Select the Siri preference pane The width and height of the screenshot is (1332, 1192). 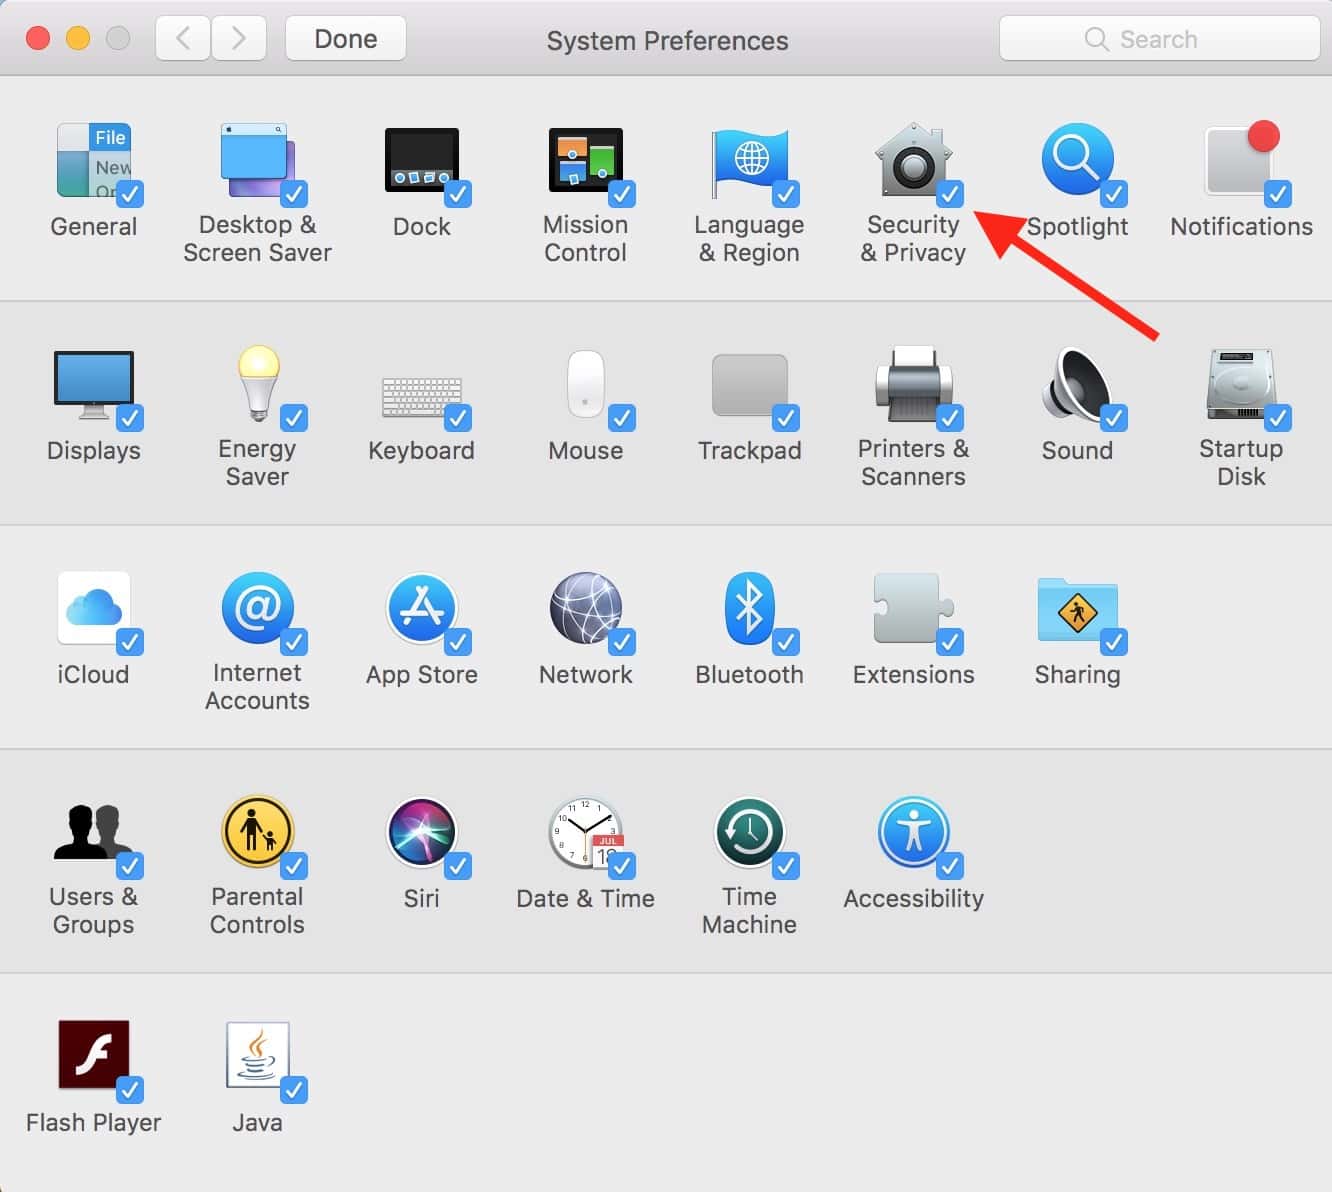coord(421,833)
